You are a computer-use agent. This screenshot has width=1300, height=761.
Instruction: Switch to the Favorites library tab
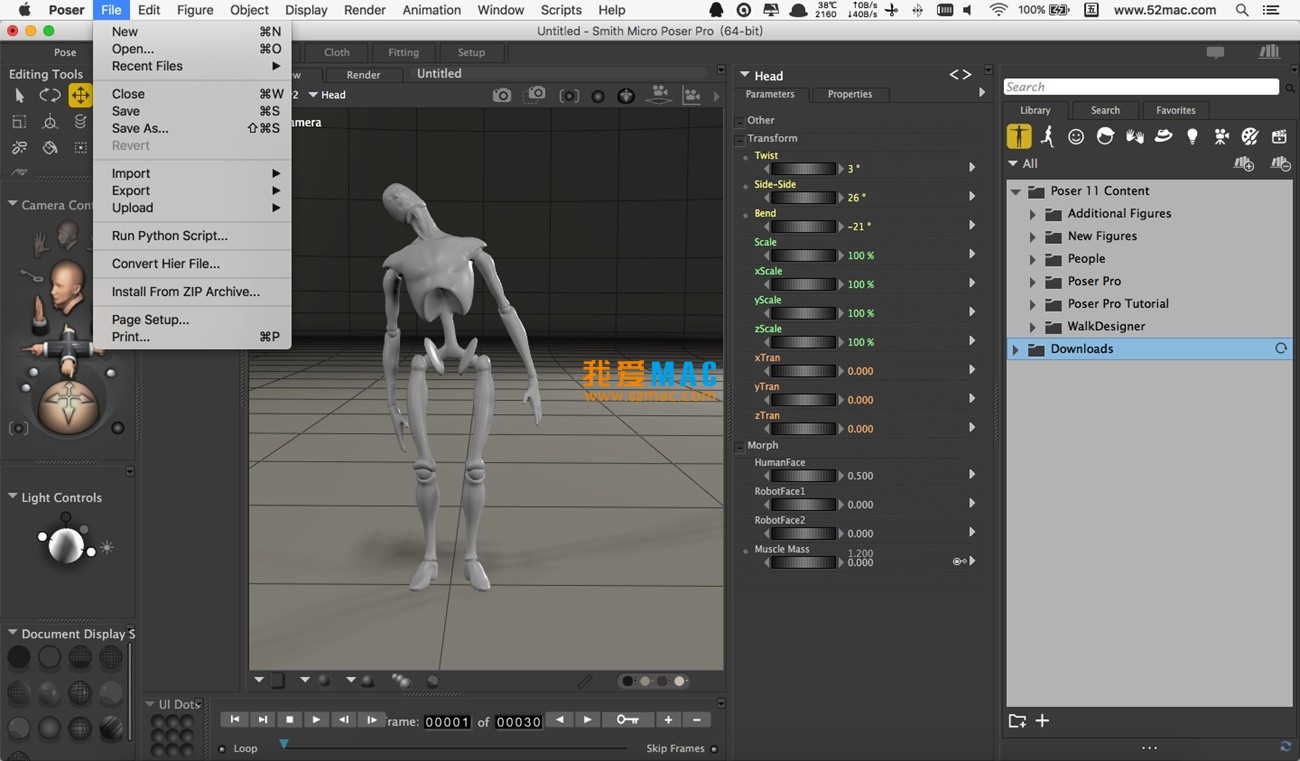coord(1176,110)
